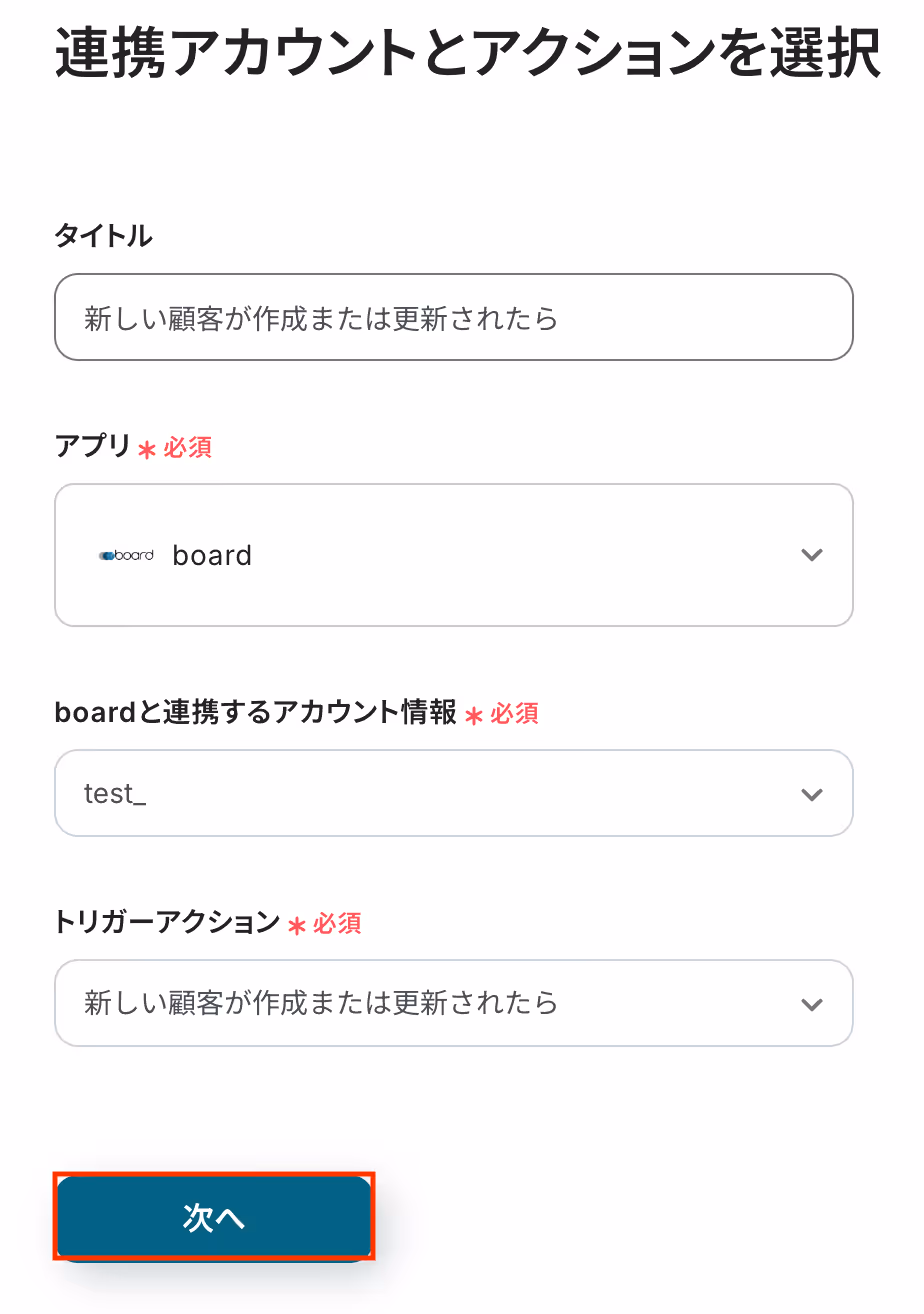Click the red asterisk beside アカウント情報
The height and width of the screenshot is (1314, 924).
coord(473,716)
